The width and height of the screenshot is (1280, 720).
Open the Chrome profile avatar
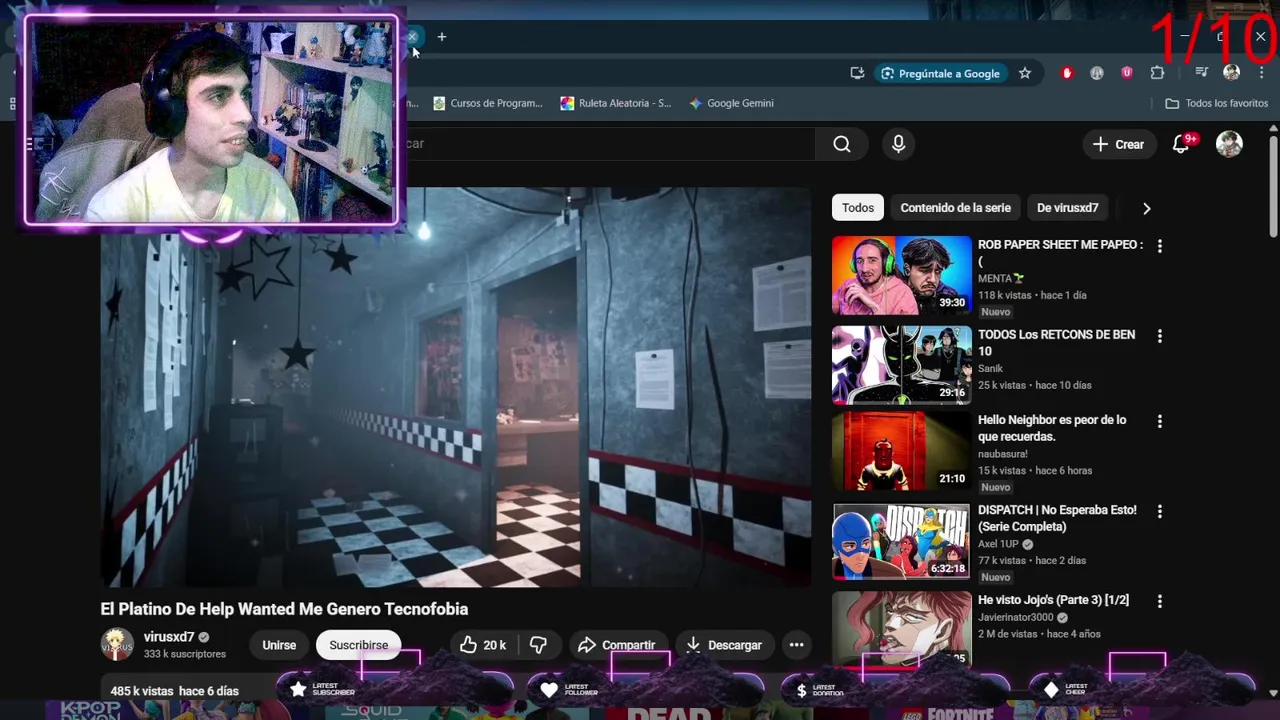click(1232, 73)
